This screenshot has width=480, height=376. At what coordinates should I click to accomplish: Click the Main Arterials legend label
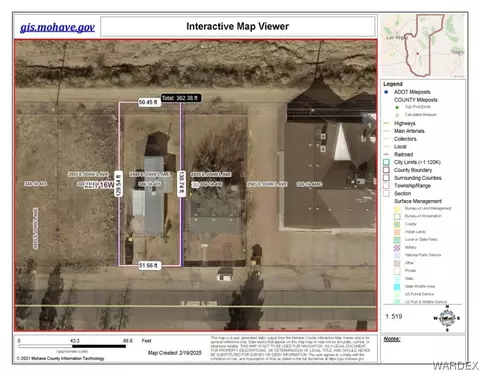(x=409, y=131)
